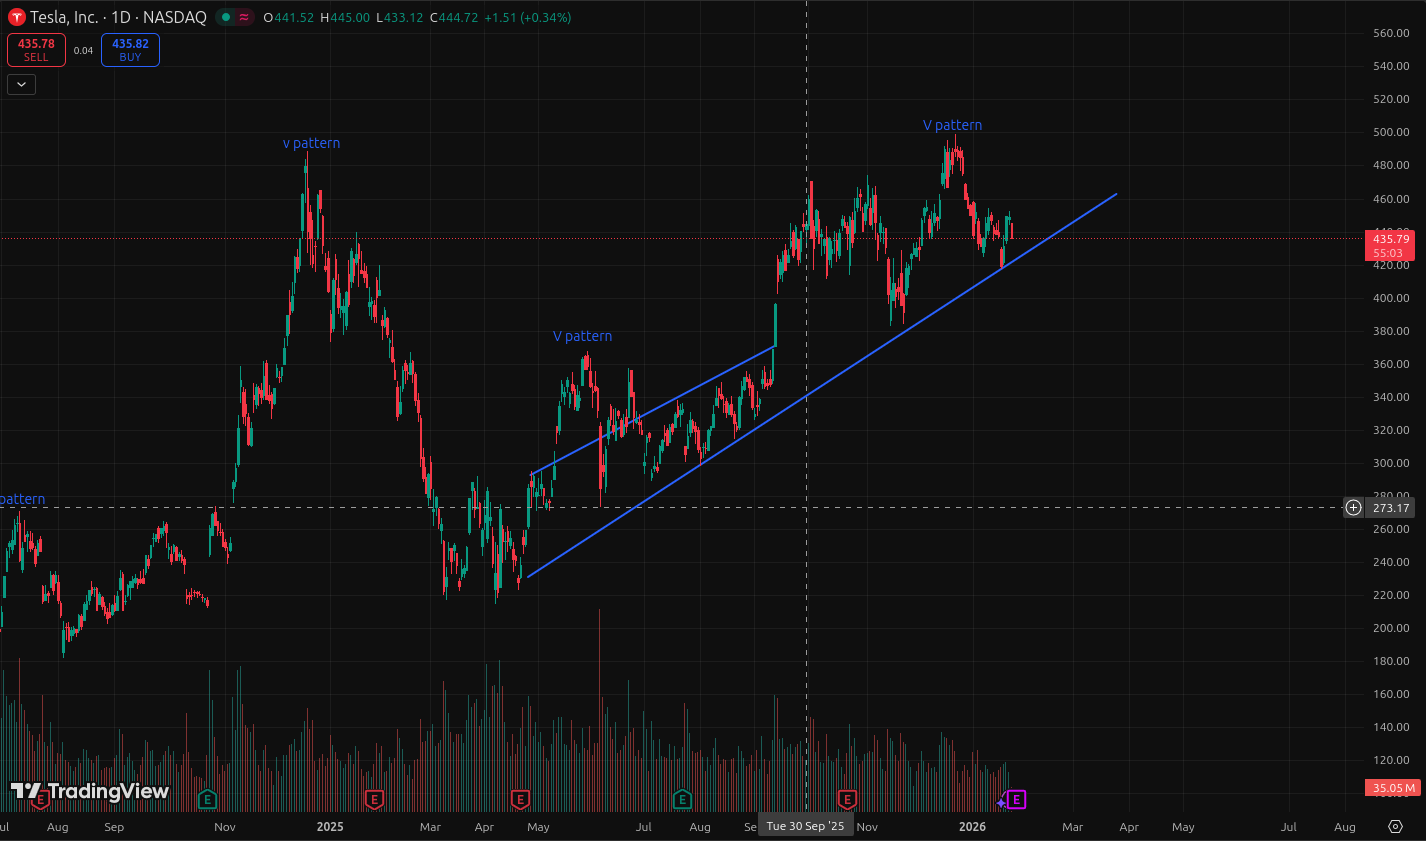Click the pink approximate-data indicator icon
This screenshot has height=841, width=1426.
tap(244, 17)
